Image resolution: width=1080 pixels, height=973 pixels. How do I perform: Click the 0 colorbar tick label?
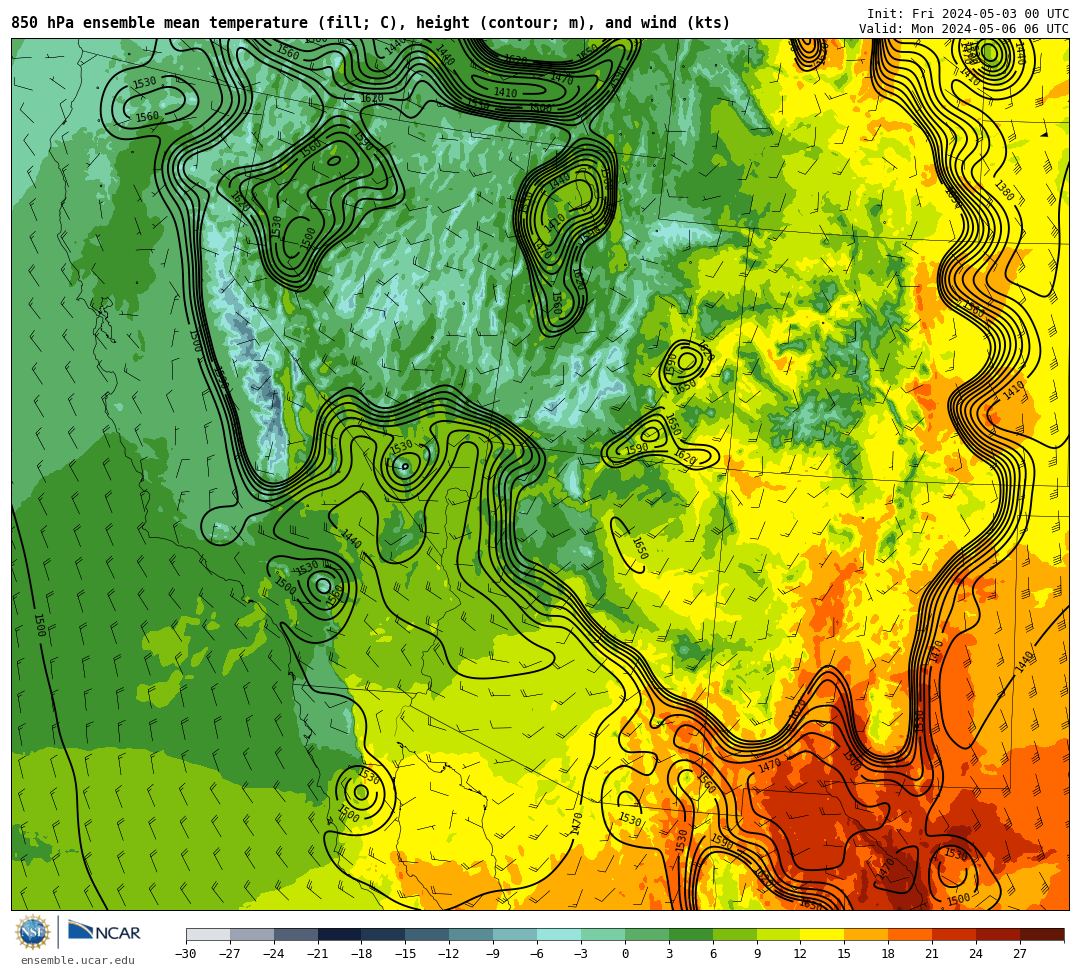tap(625, 954)
